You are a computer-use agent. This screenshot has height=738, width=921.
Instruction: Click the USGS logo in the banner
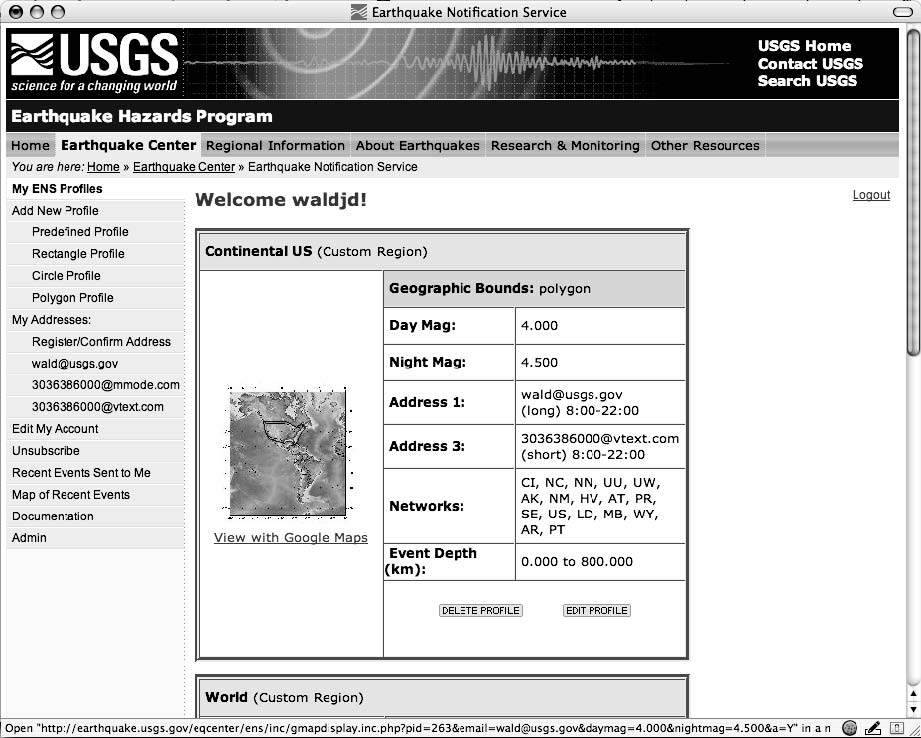(x=94, y=63)
